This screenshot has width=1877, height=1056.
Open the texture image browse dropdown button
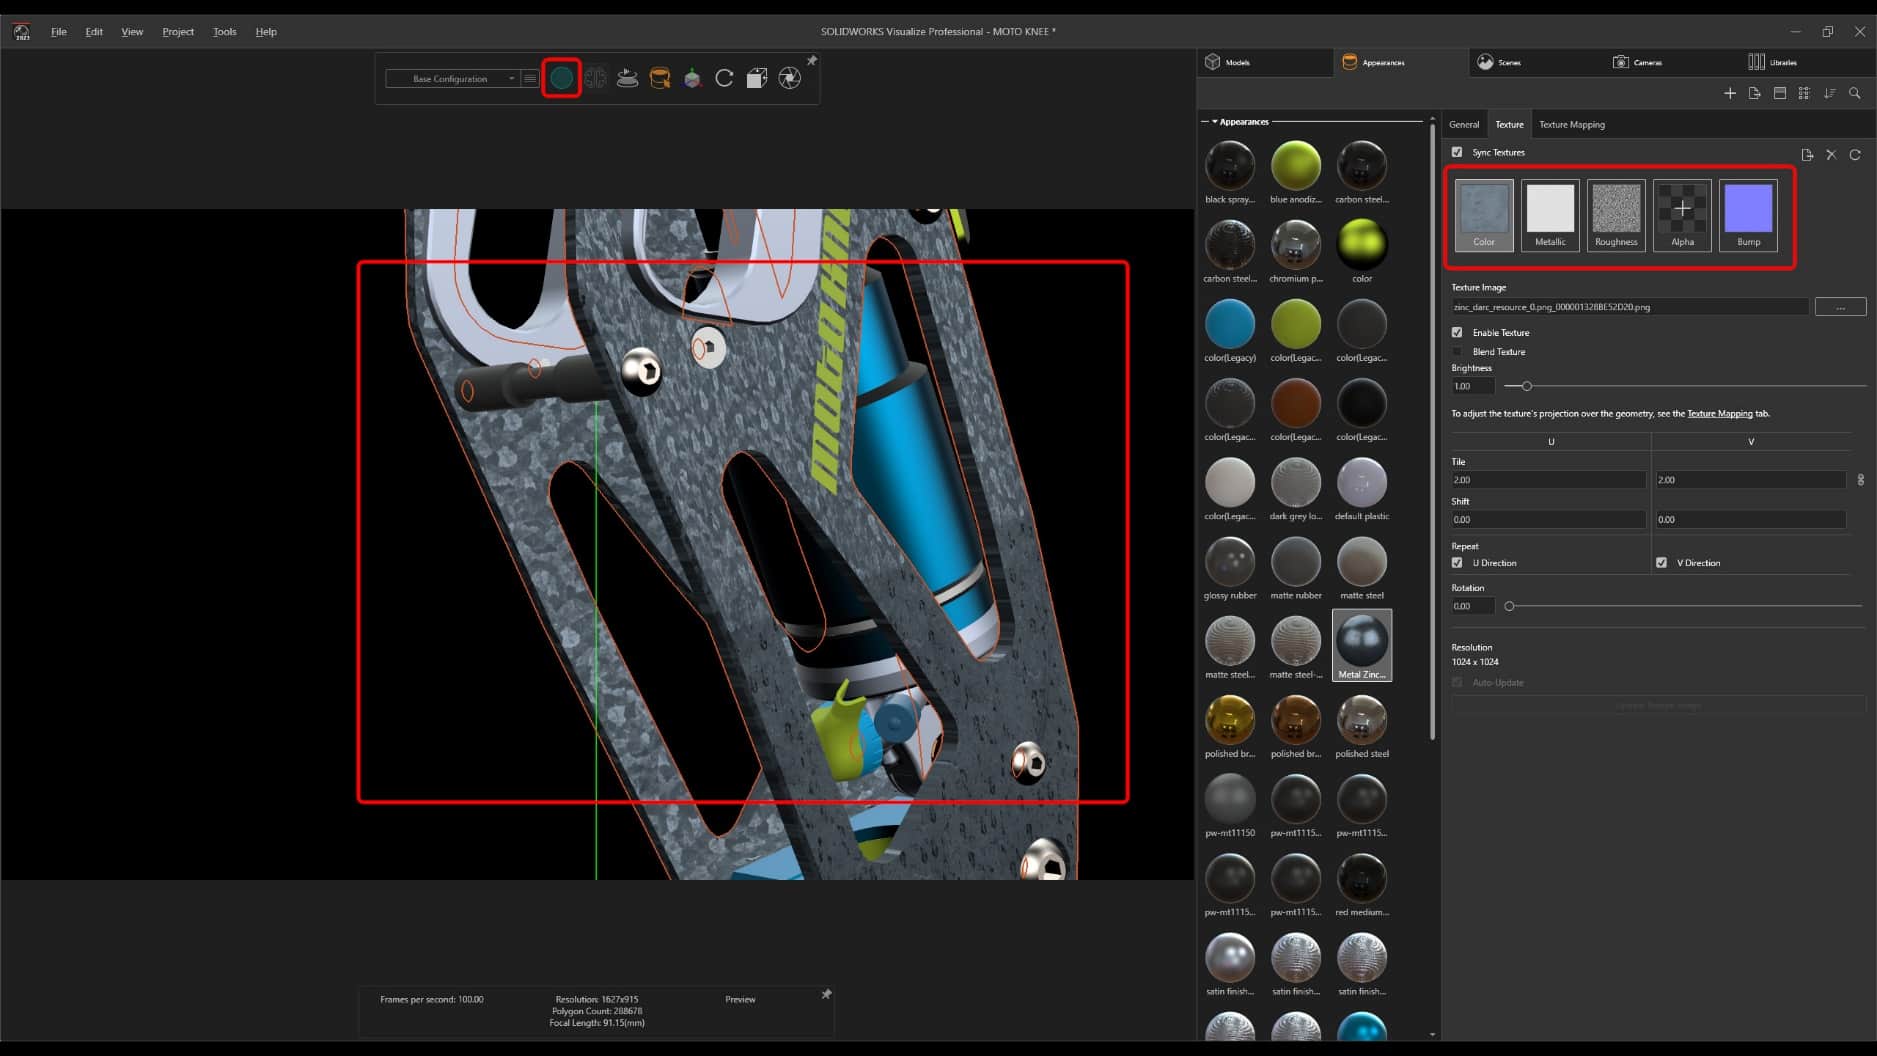coord(1841,306)
